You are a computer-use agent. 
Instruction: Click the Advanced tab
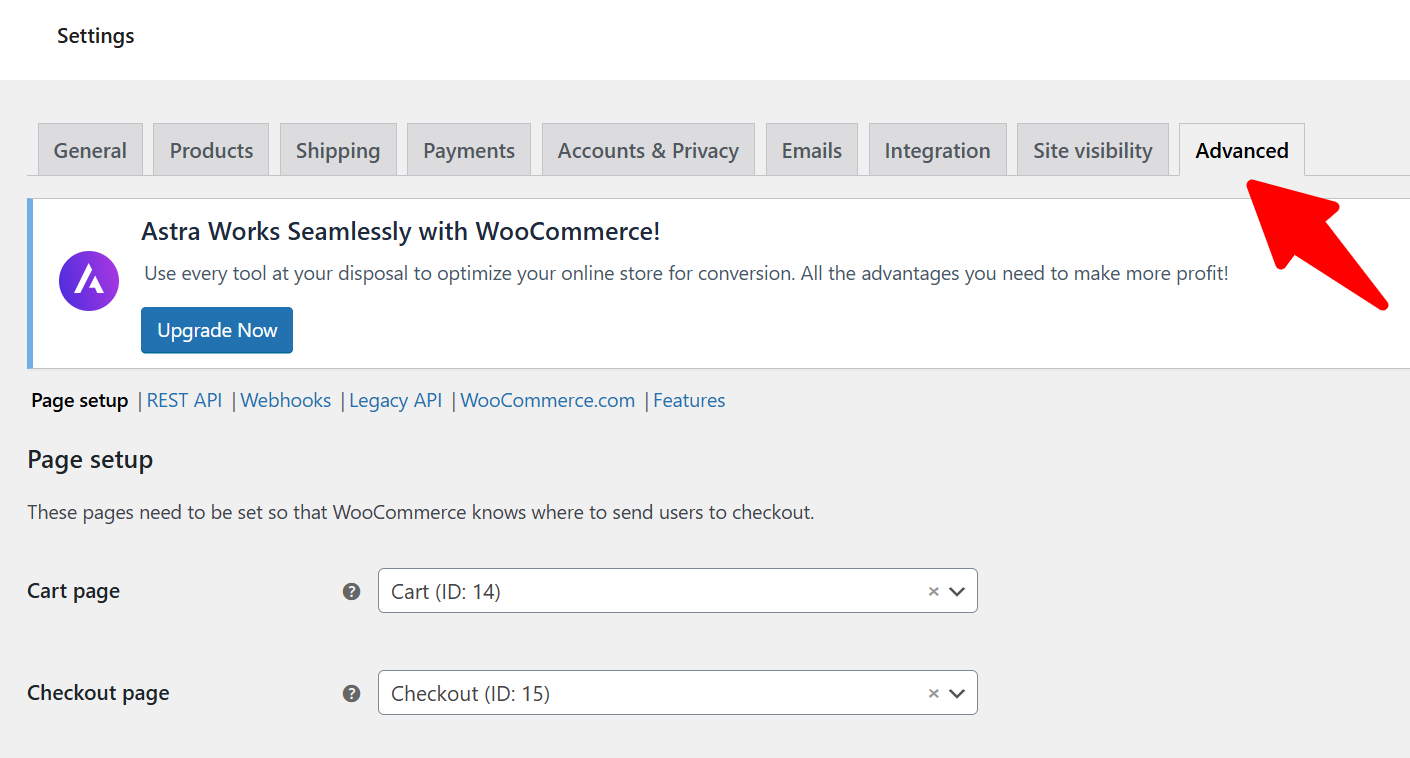coord(1242,150)
